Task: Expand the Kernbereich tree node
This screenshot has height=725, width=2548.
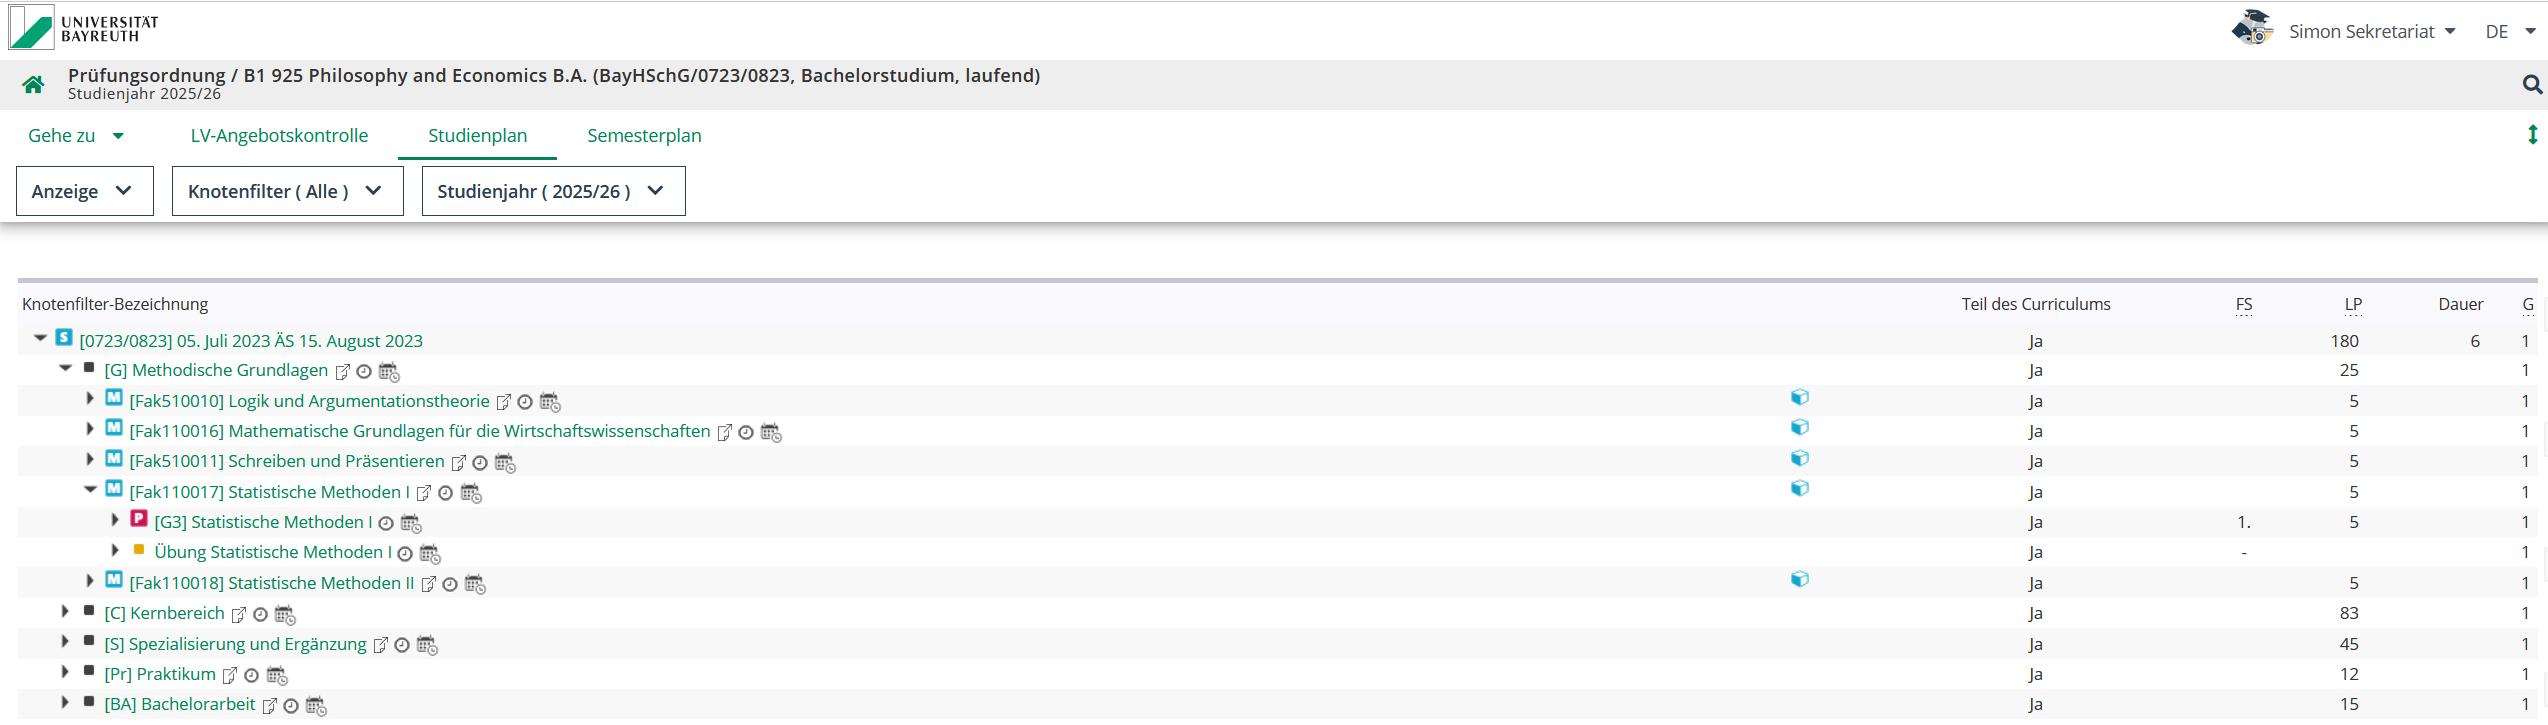Action: 65,612
